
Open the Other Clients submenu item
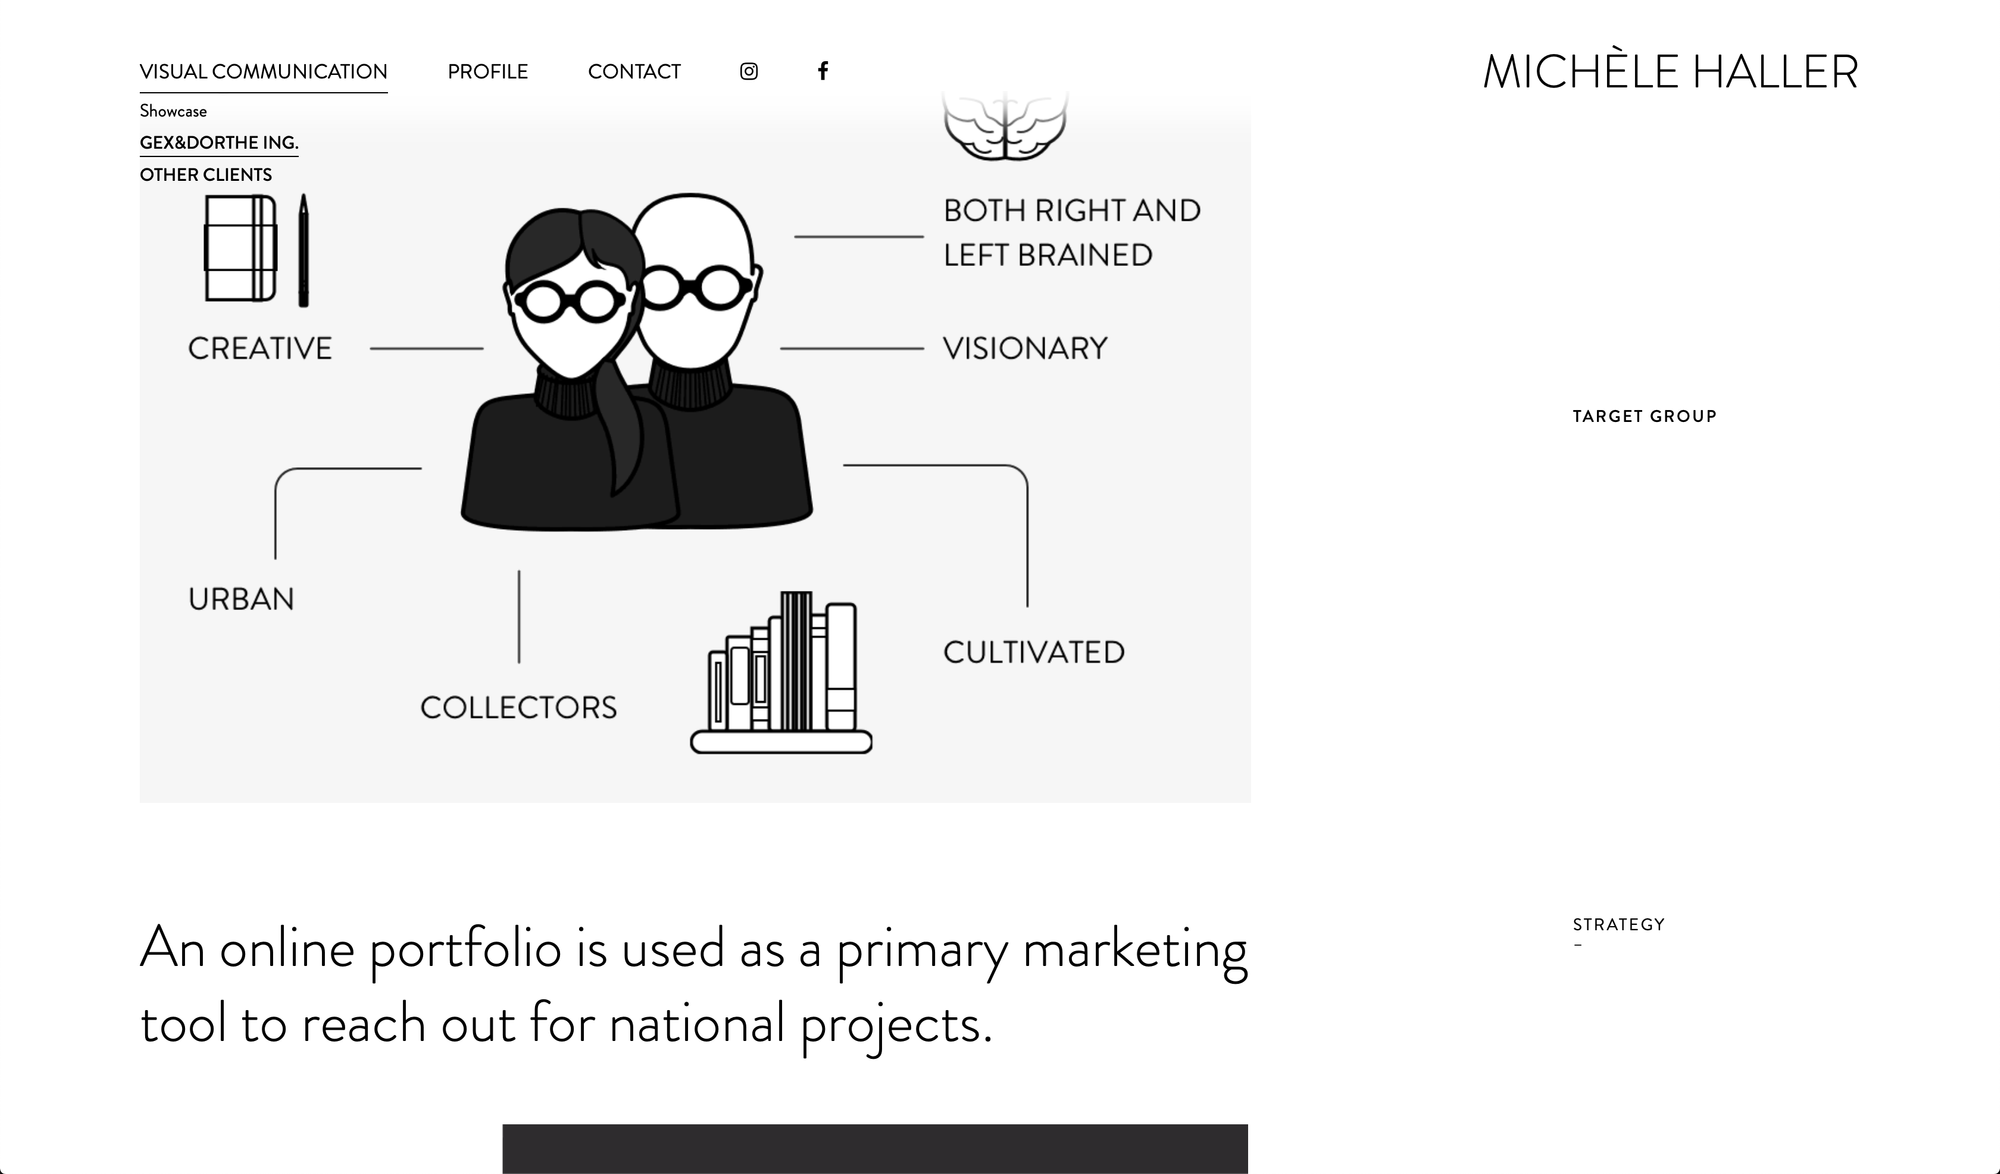[x=205, y=175]
